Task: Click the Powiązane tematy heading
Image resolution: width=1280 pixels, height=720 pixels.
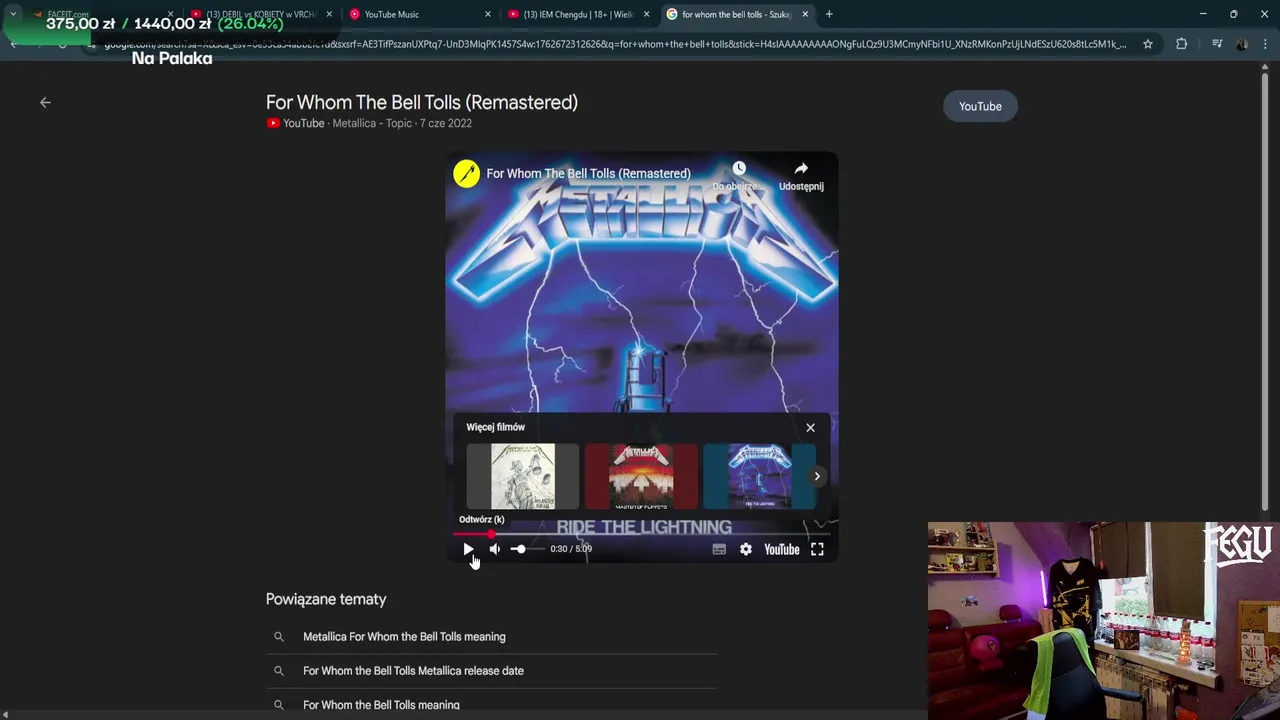Action: [x=326, y=599]
